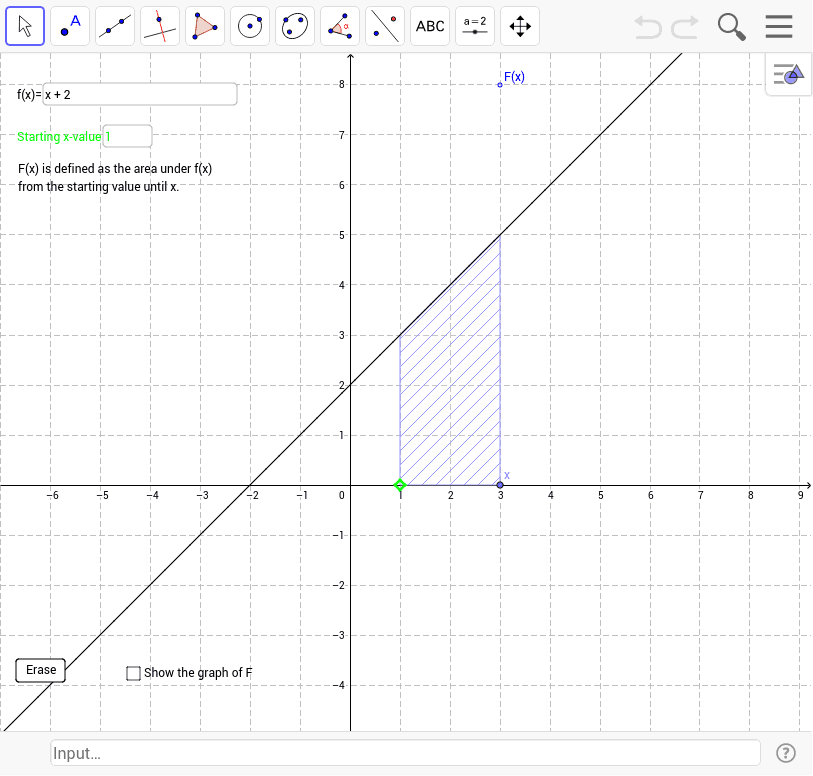Click the Erase button
Screen dimensions: 813x776
tap(40, 670)
